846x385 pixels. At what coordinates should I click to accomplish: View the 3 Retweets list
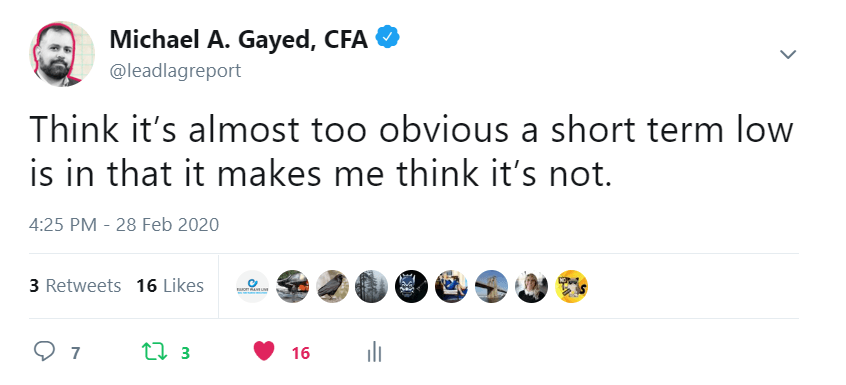point(75,285)
